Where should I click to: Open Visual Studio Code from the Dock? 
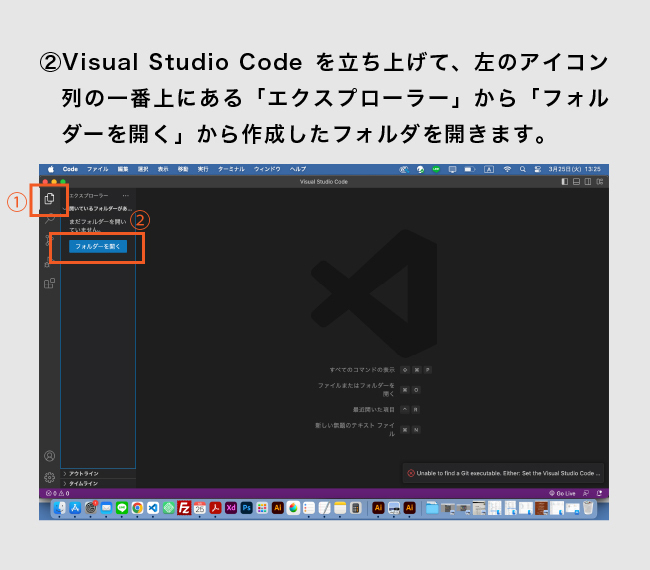click(153, 507)
